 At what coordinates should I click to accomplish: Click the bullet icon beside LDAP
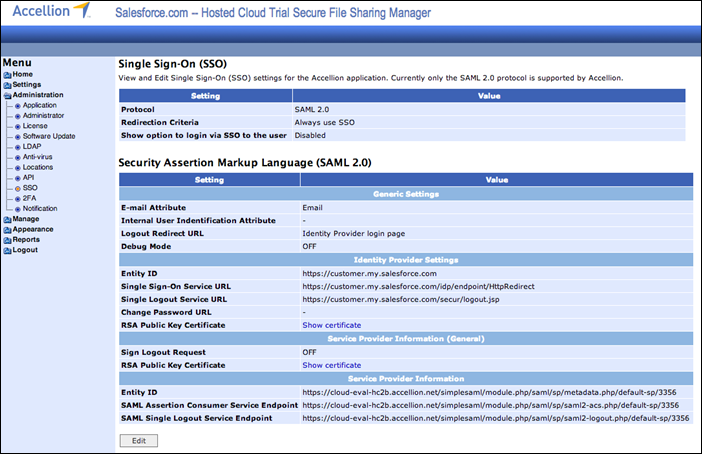(18, 147)
